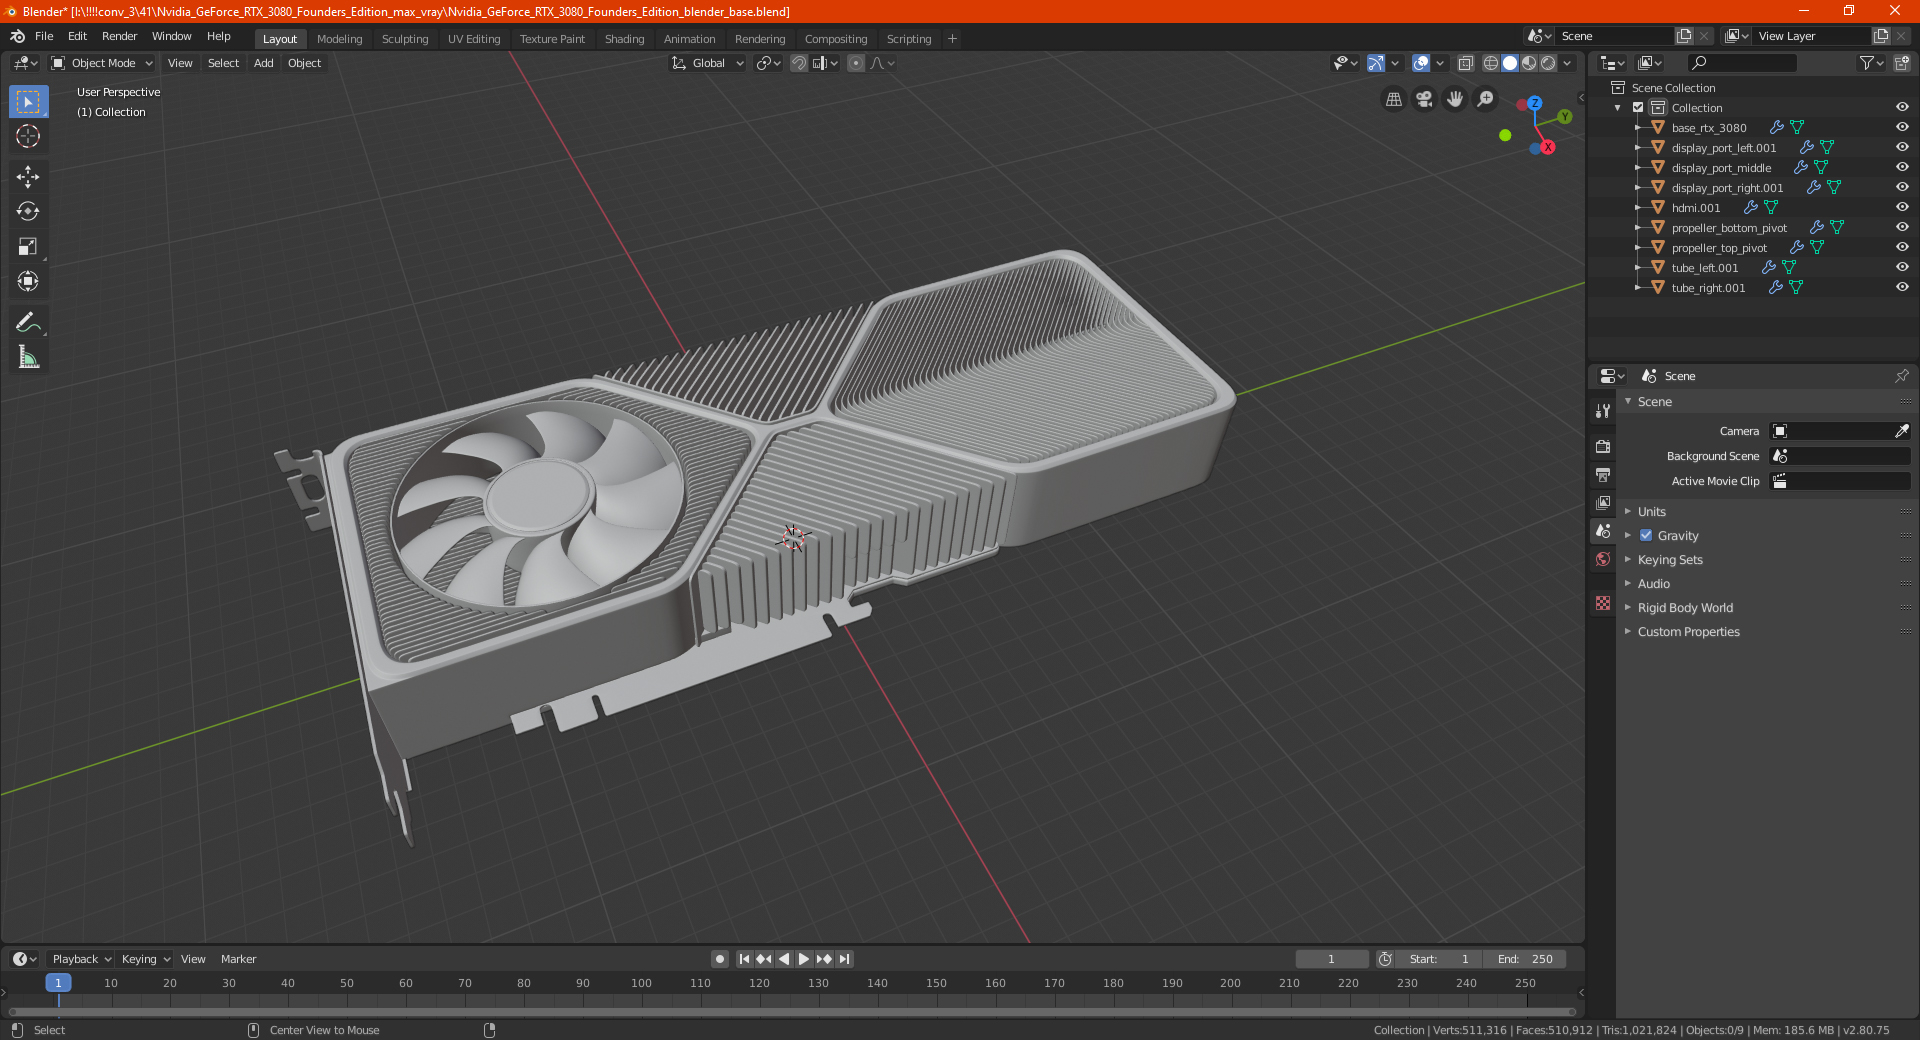Hide propeller_top_pivot with its eye icon
Image resolution: width=1920 pixels, height=1040 pixels.
click(x=1902, y=247)
